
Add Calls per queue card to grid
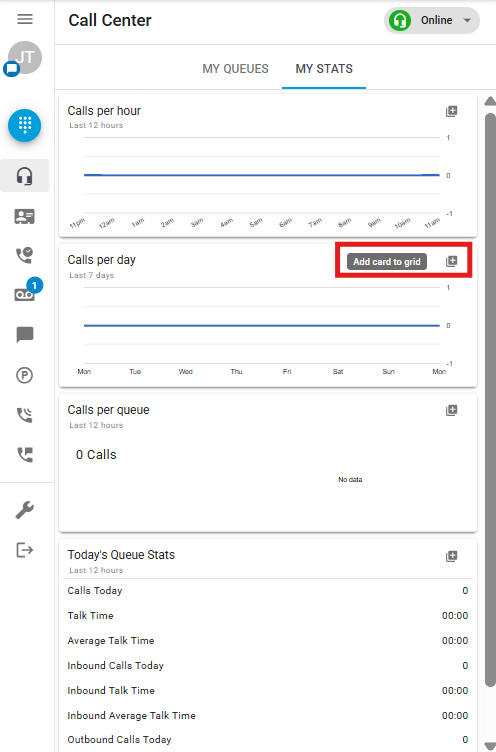[451, 410]
